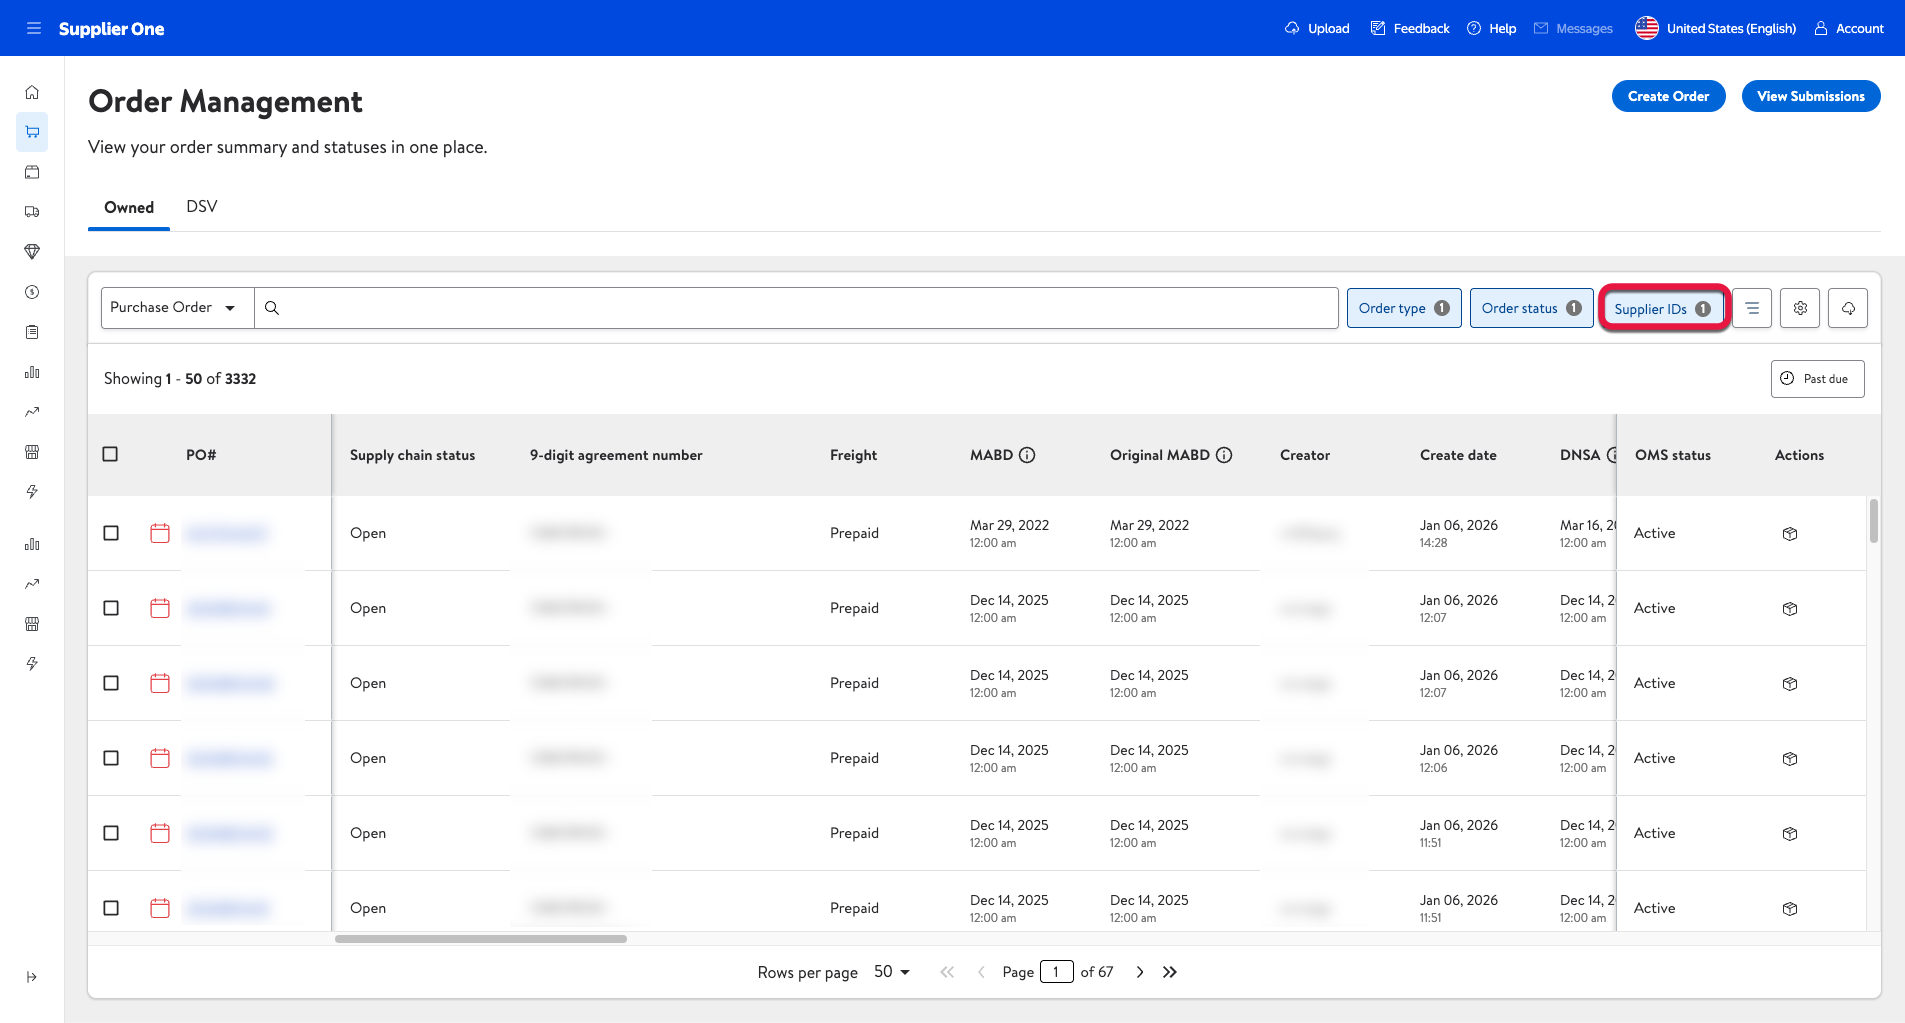Click the download cloud icon in toolbar
Viewport: 1905px width, 1023px height.
[1848, 308]
